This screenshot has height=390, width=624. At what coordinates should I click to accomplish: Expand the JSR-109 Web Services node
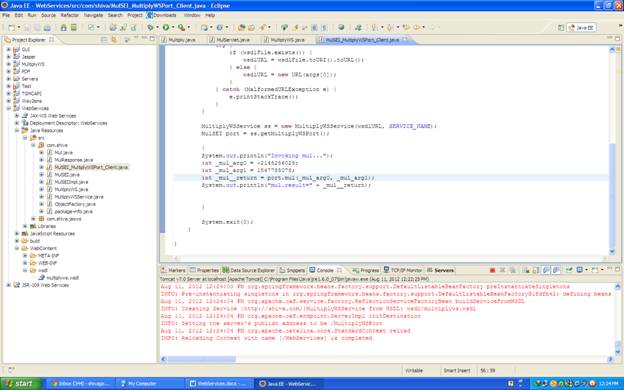click(x=8, y=285)
